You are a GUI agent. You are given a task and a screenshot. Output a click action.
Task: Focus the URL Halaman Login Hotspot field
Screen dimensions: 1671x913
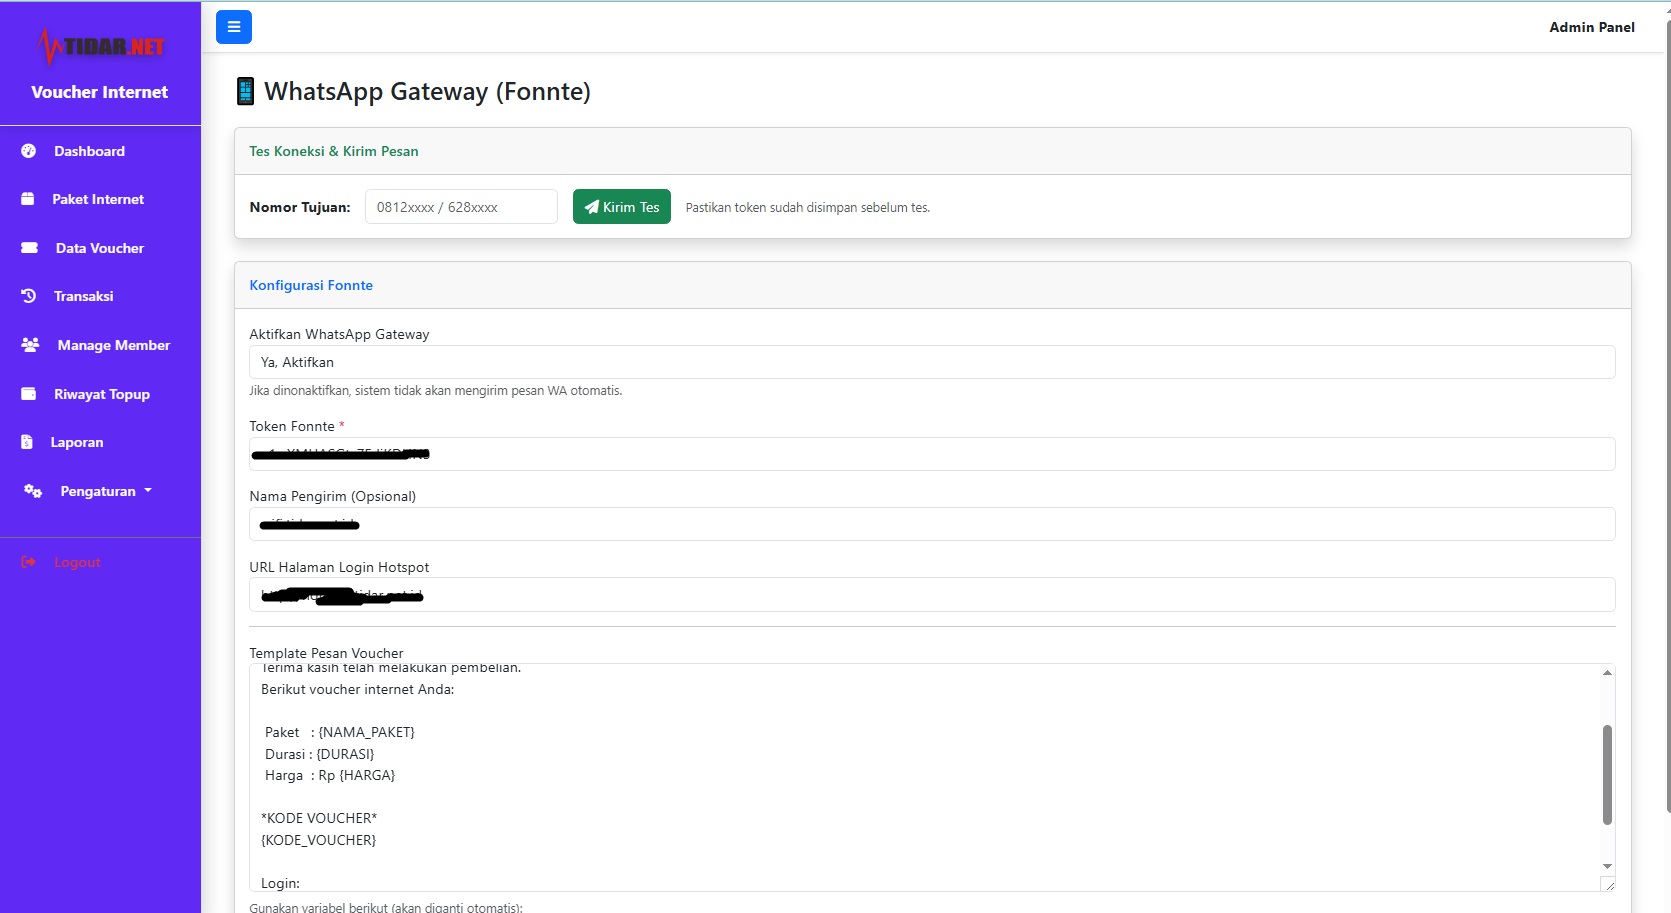pos(932,594)
